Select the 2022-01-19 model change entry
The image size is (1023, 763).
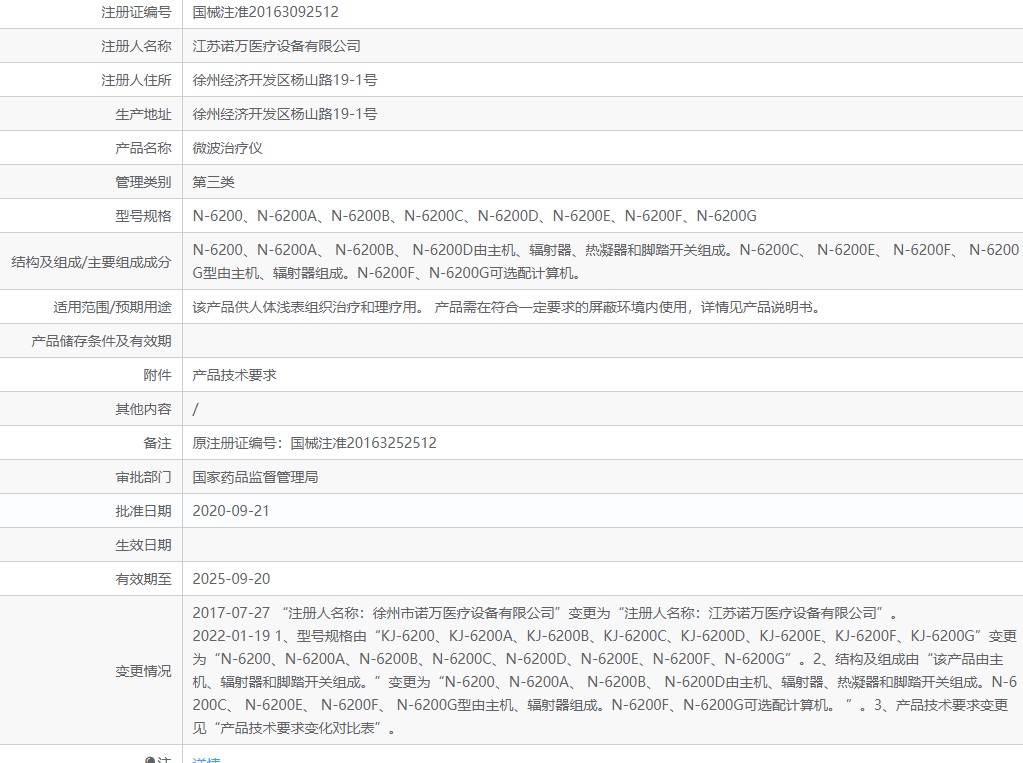coord(605,682)
